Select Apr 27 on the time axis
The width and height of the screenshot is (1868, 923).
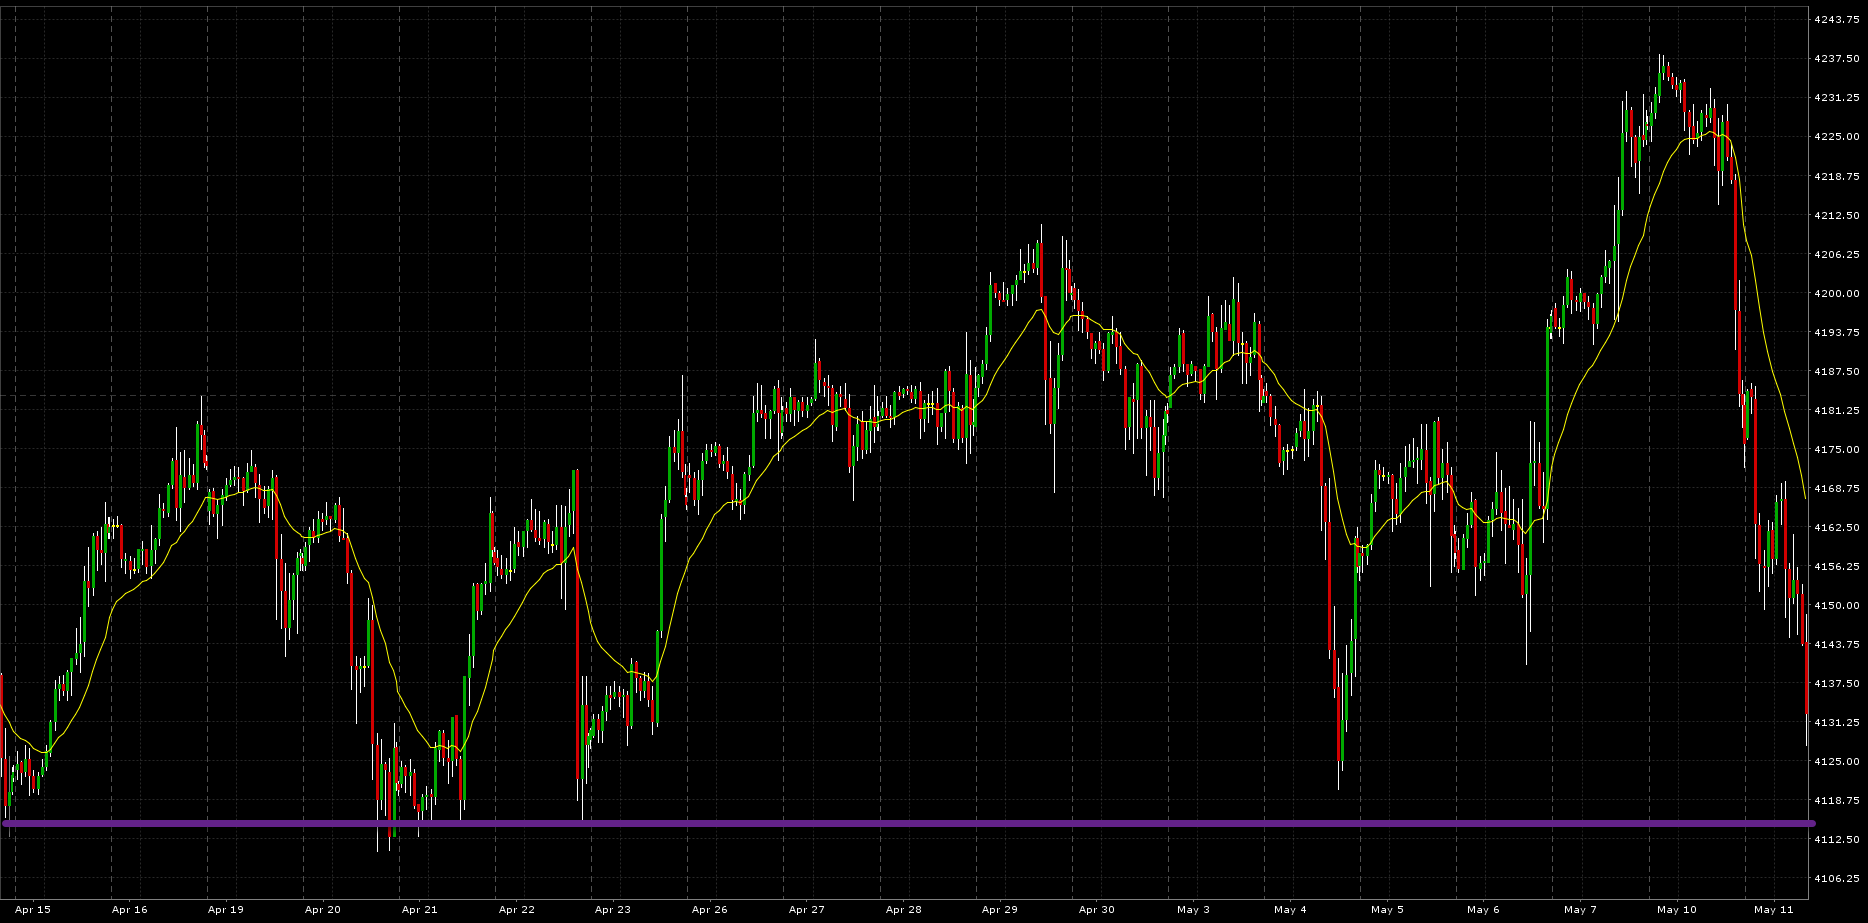tap(807, 909)
